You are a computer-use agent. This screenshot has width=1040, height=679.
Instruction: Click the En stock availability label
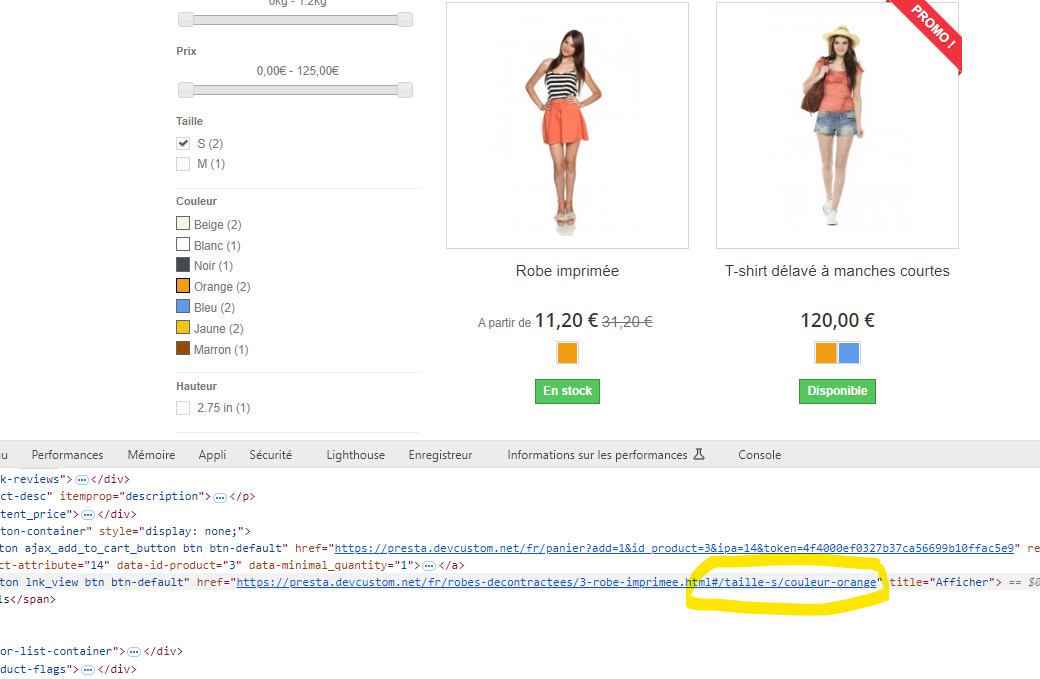[567, 391]
